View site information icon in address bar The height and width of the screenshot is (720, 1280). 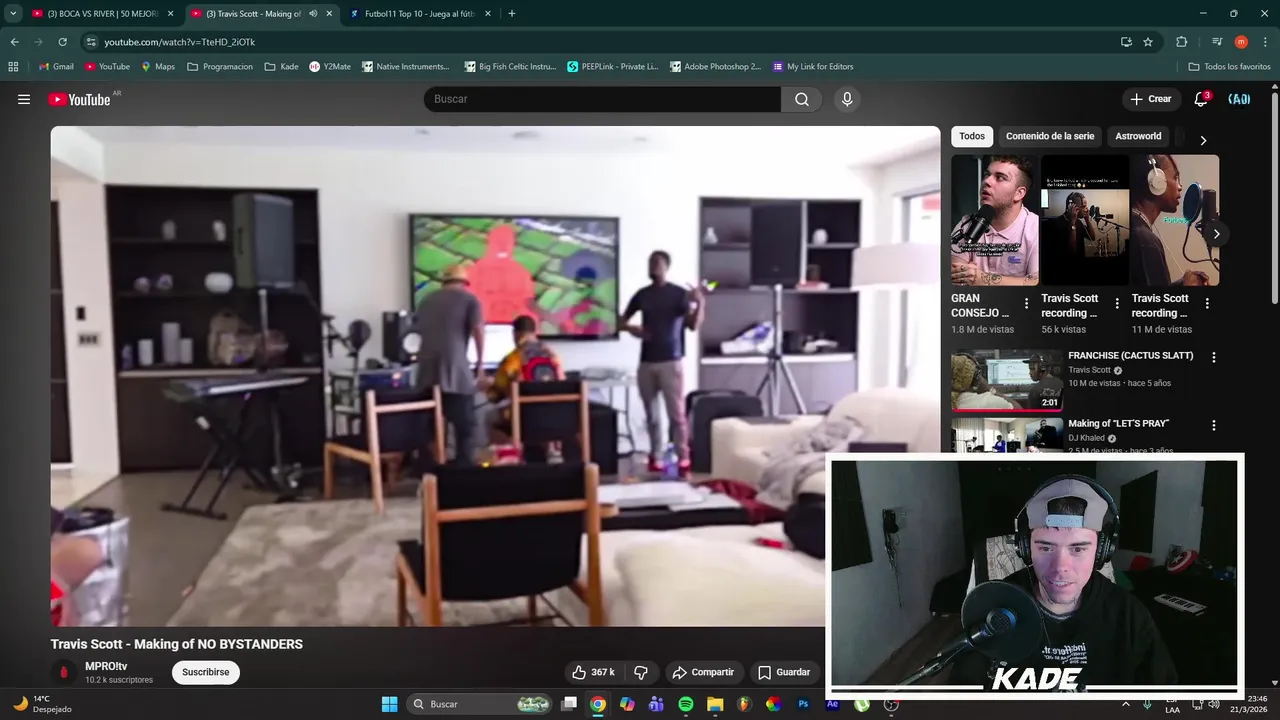pyautogui.click(x=91, y=42)
